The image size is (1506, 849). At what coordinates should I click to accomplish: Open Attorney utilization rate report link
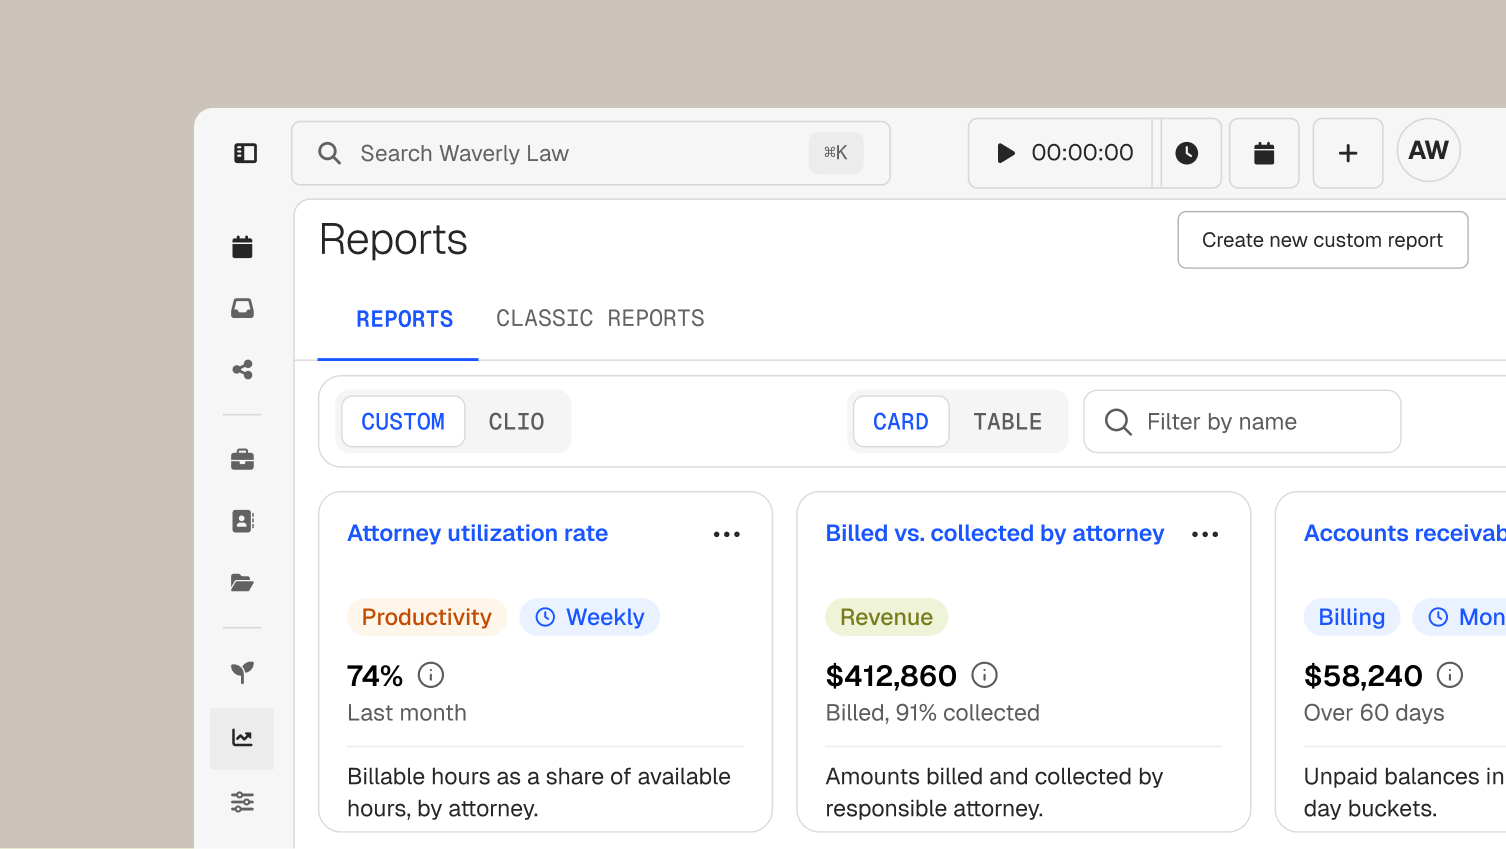coord(478,533)
